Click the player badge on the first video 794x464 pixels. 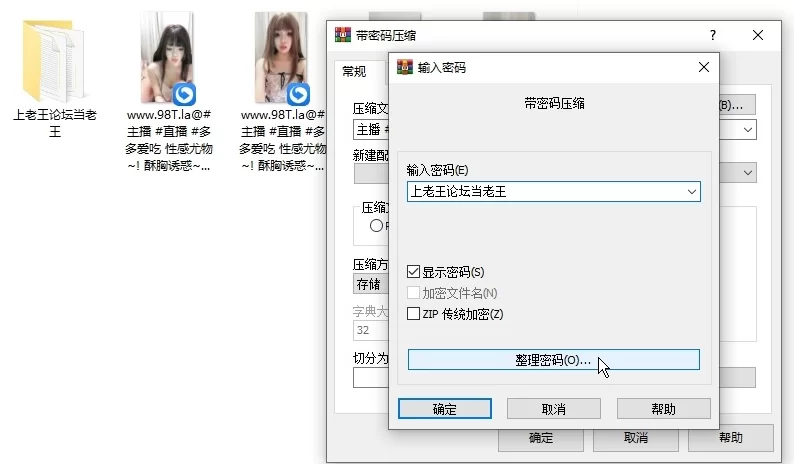click(184, 94)
